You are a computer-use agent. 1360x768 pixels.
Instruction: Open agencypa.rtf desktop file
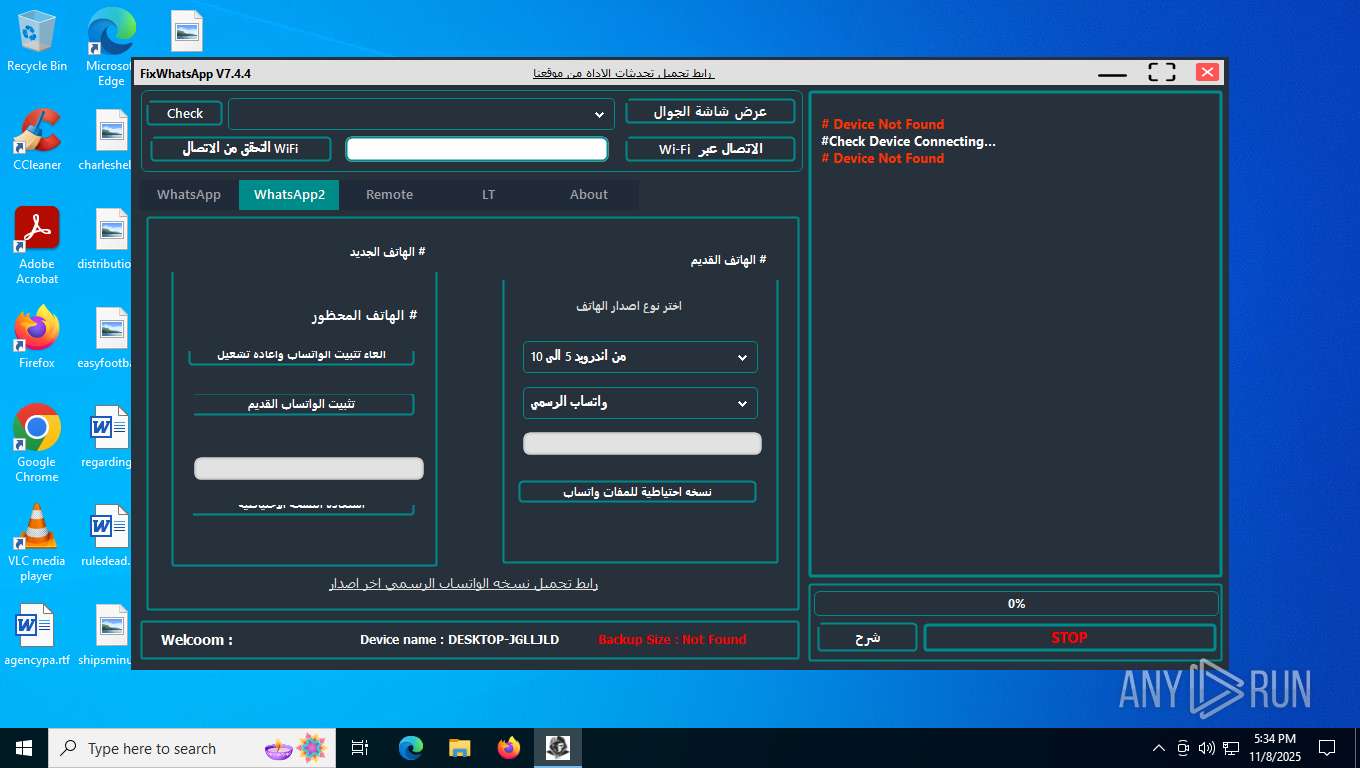pyautogui.click(x=37, y=636)
